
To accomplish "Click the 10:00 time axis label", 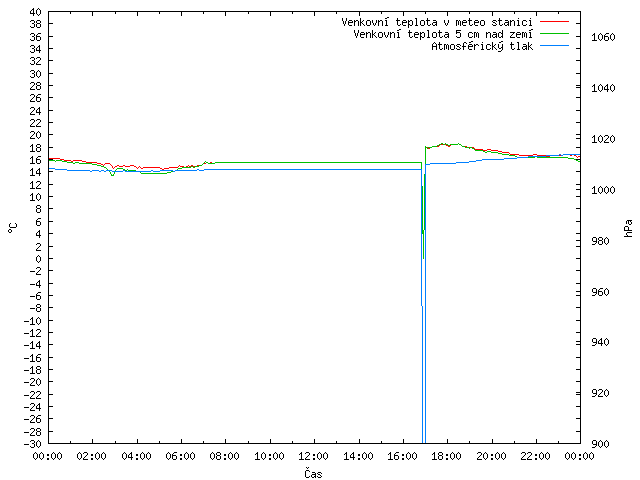I will point(269,456).
